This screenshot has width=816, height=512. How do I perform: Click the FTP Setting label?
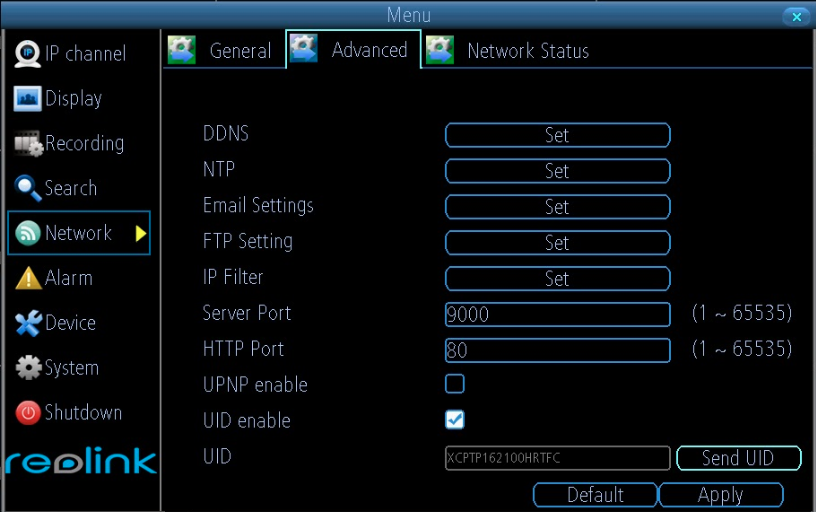tap(248, 241)
